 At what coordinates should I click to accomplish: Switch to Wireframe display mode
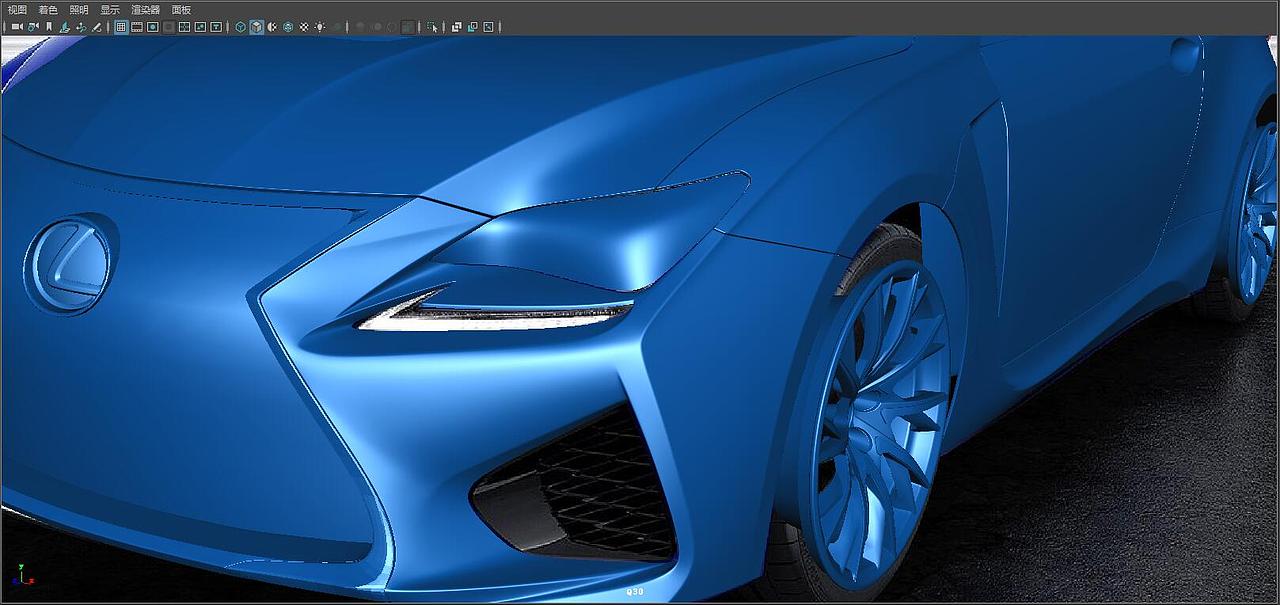pyautogui.click(x=241, y=27)
